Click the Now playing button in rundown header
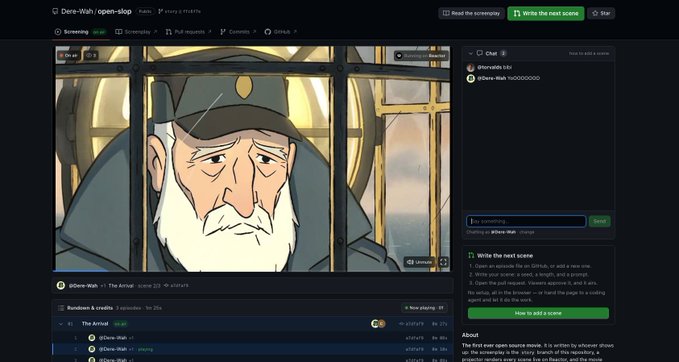Screen dimensions: 679x362 [424, 308]
